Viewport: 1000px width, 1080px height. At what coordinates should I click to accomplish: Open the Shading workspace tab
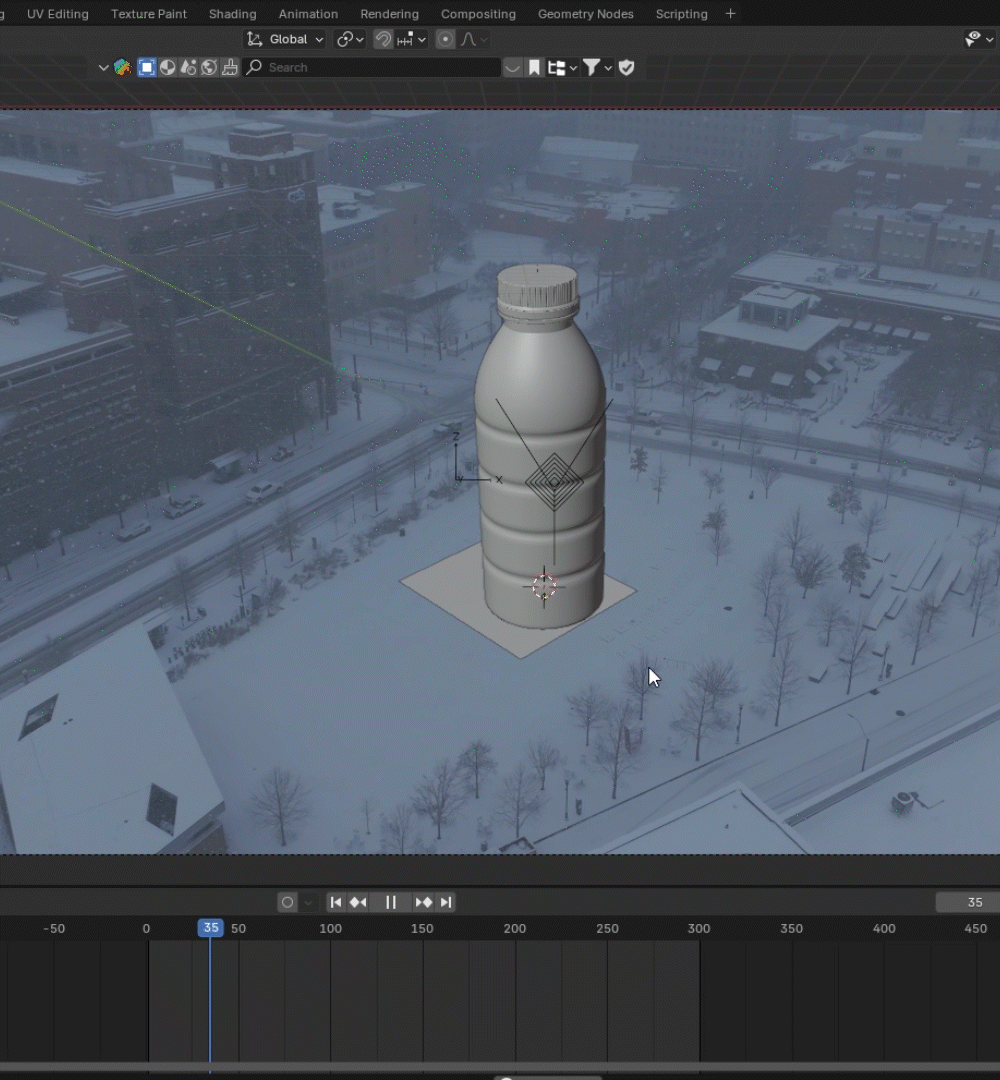pos(232,14)
